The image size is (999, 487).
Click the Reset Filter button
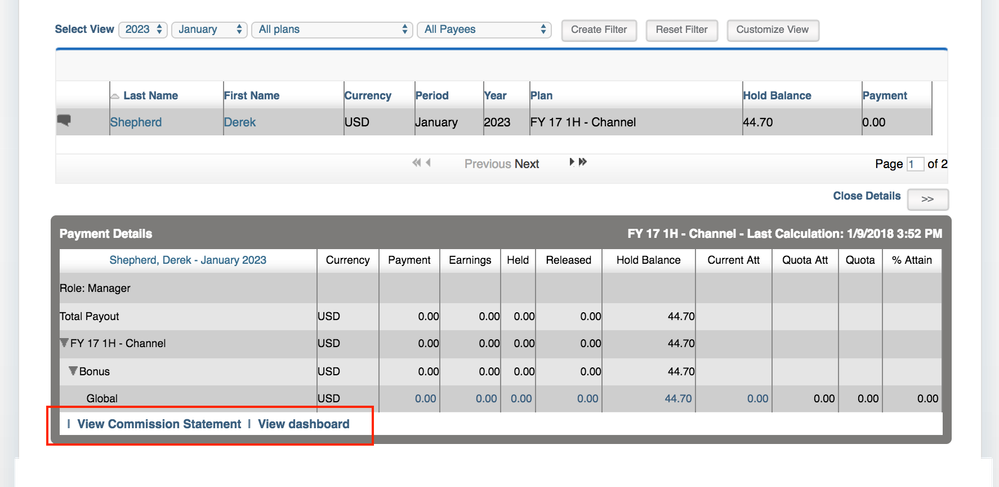tap(682, 30)
